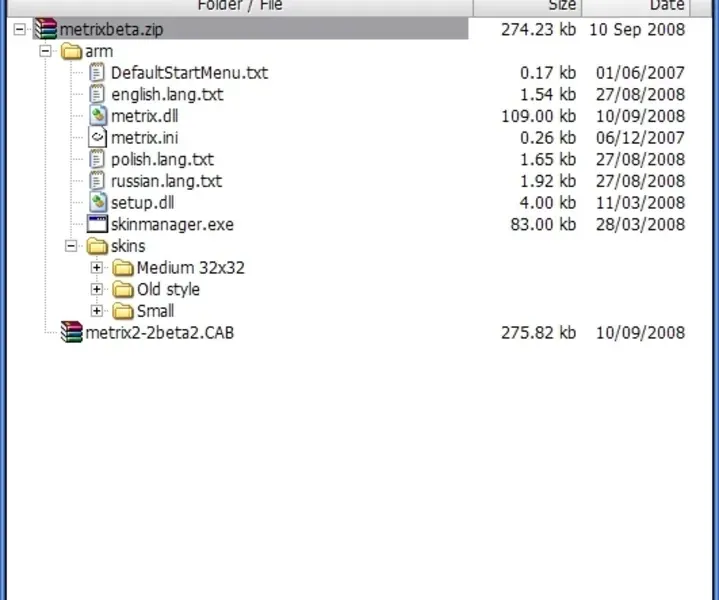Sort by the Date column header
The image size is (719, 600).
(x=636, y=6)
